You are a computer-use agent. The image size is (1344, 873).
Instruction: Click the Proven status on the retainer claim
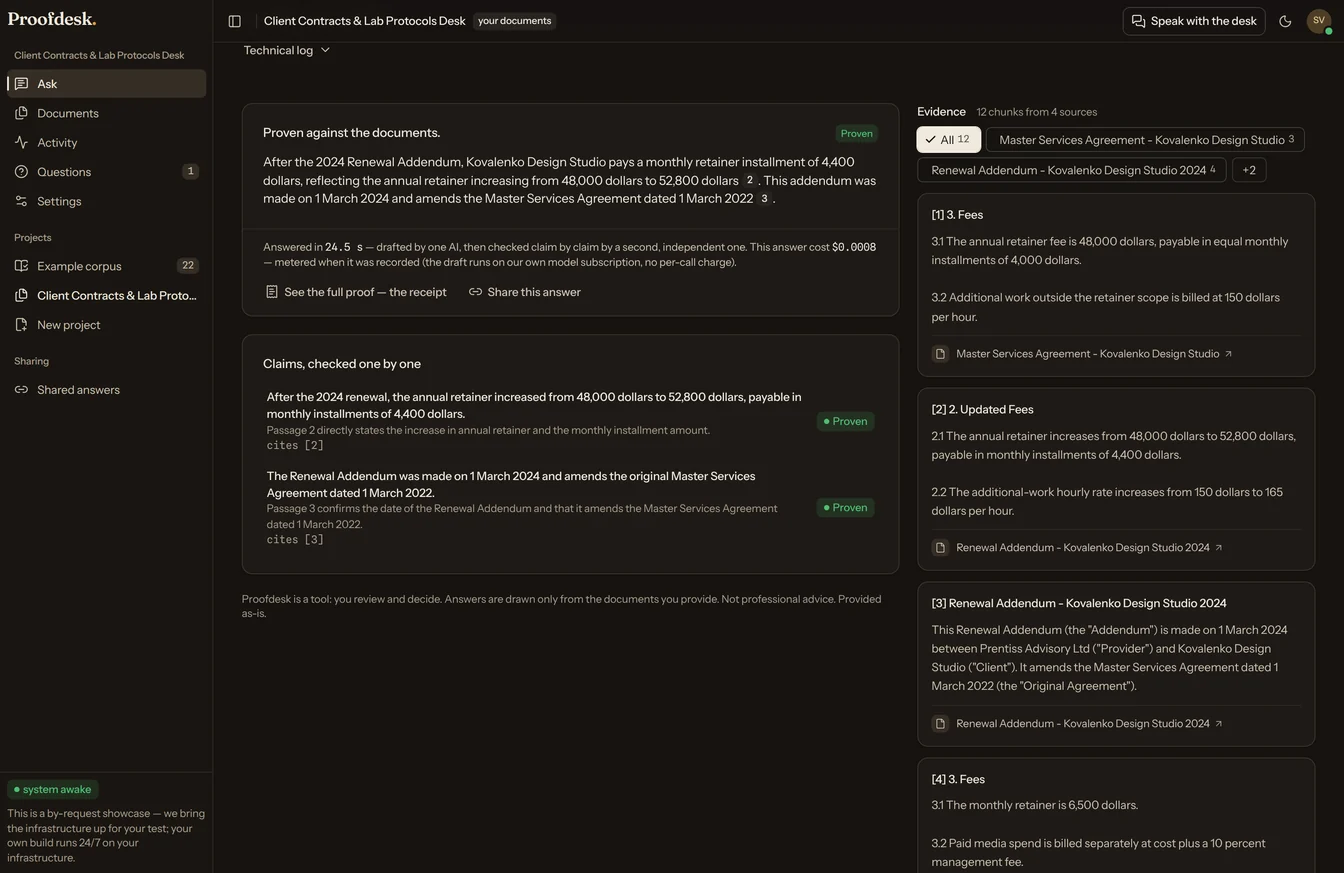click(x=845, y=422)
